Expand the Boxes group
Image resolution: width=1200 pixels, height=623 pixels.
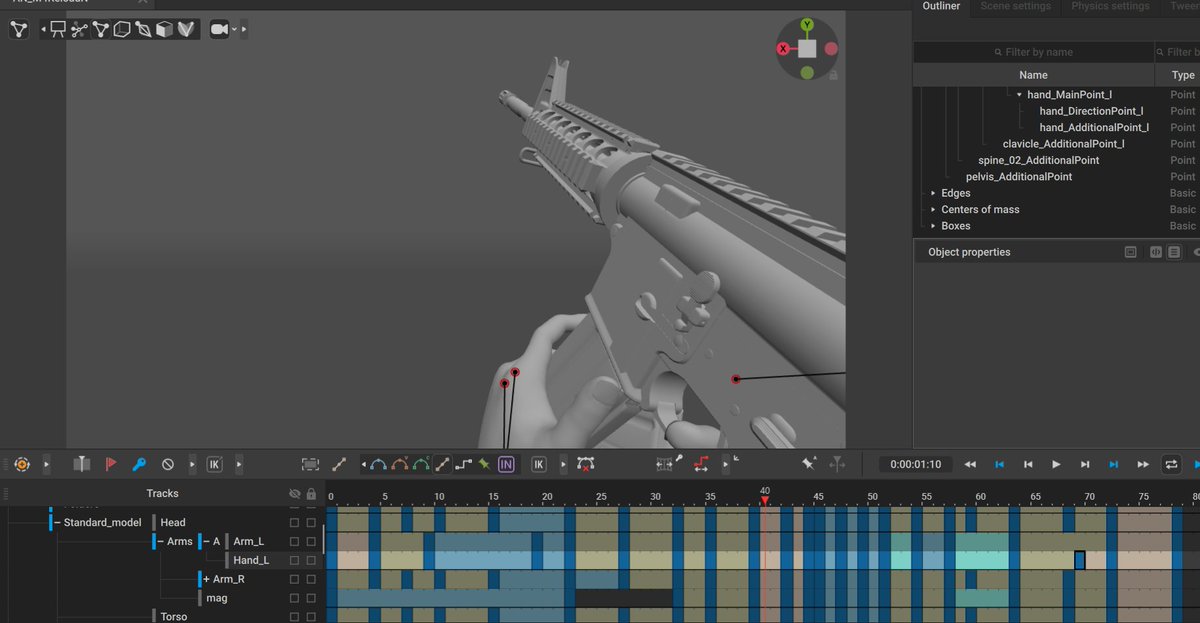[933, 226]
